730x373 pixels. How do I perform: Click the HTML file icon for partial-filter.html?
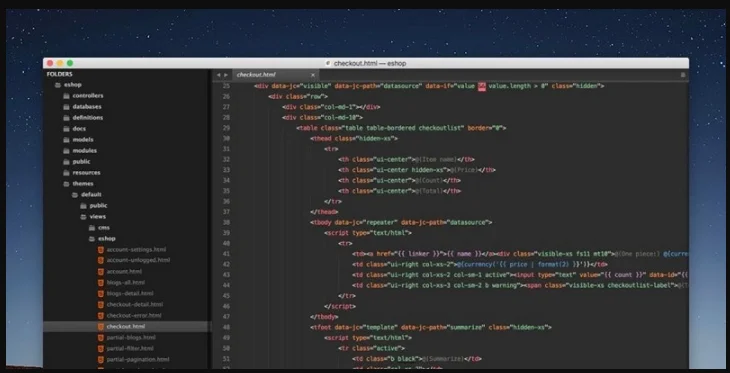pyautogui.click(x=101, y=348)
